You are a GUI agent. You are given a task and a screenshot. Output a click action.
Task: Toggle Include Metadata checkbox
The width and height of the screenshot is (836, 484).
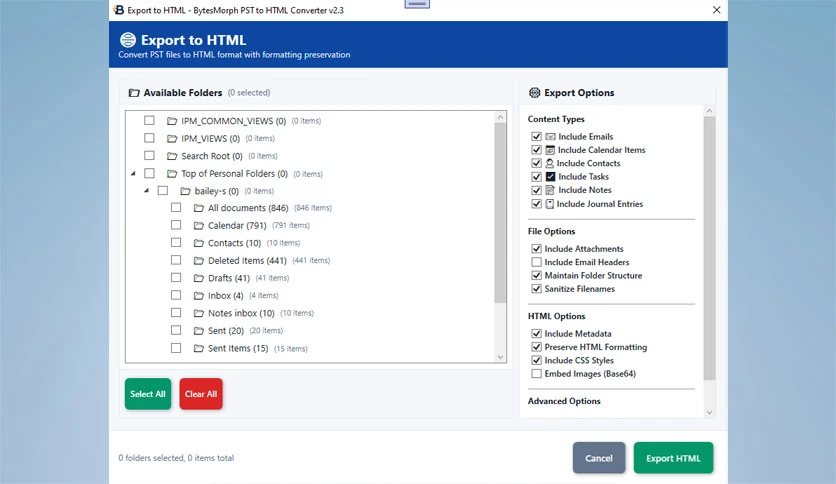[x=536, y=334]
